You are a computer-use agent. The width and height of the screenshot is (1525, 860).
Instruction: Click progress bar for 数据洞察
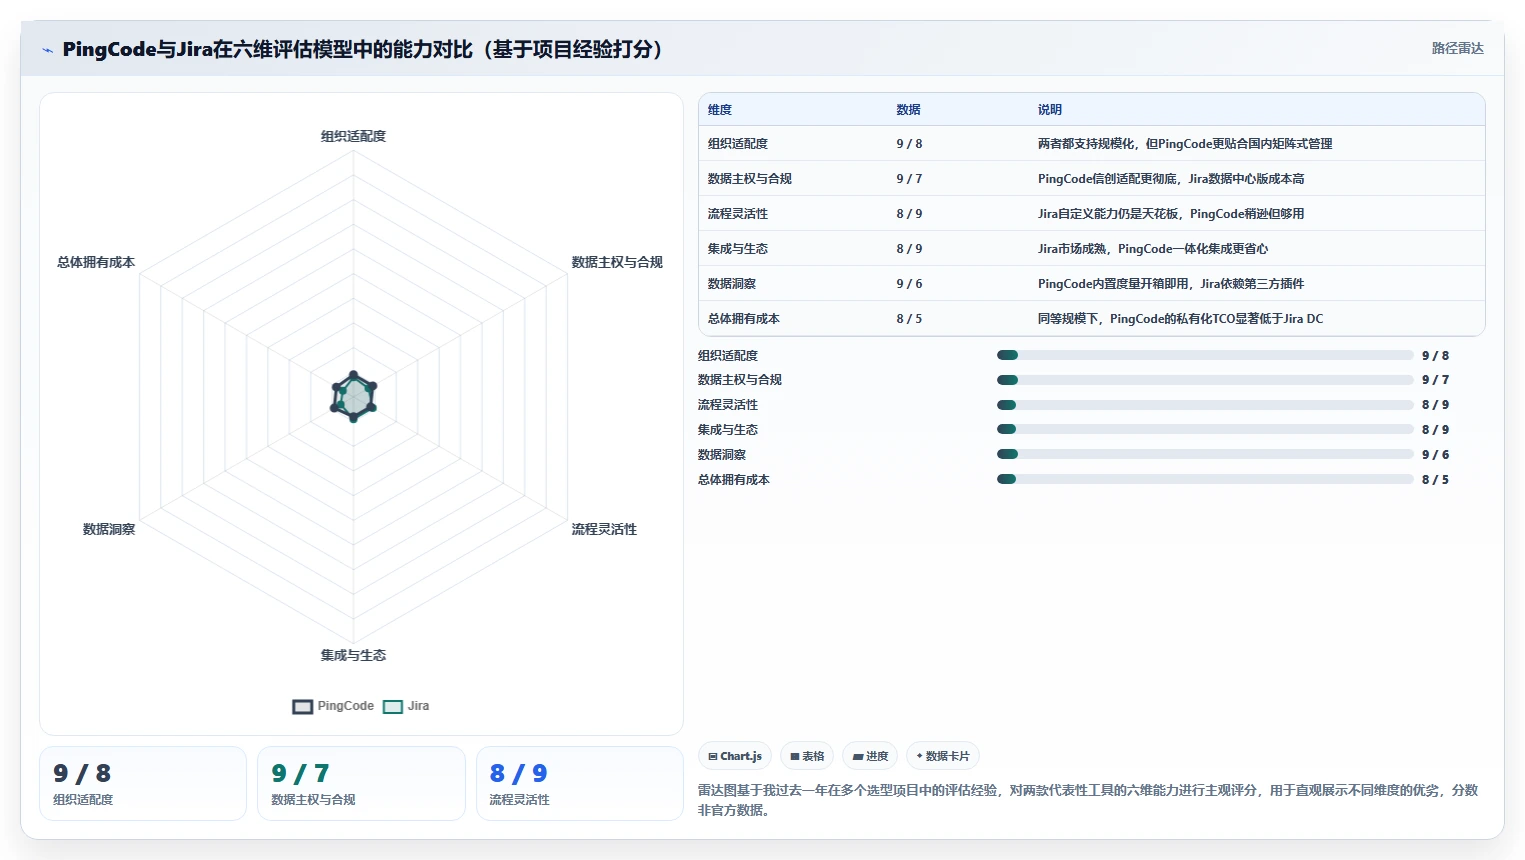(x=1205, y=454)
